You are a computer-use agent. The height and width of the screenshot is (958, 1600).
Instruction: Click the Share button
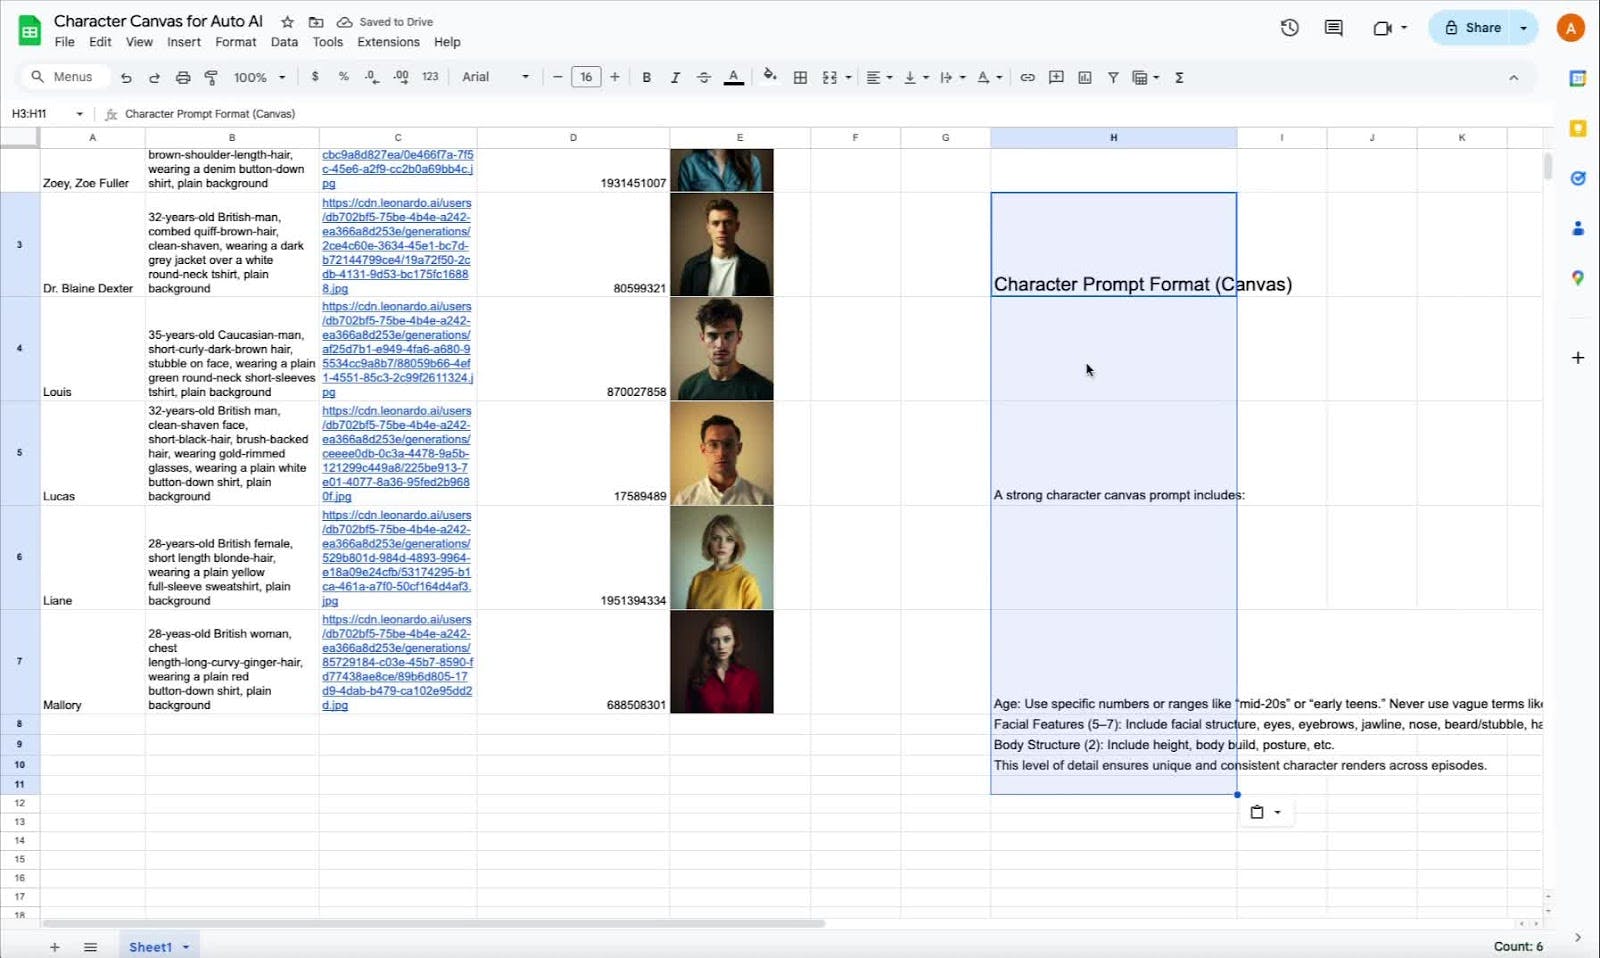(1473, 28)
